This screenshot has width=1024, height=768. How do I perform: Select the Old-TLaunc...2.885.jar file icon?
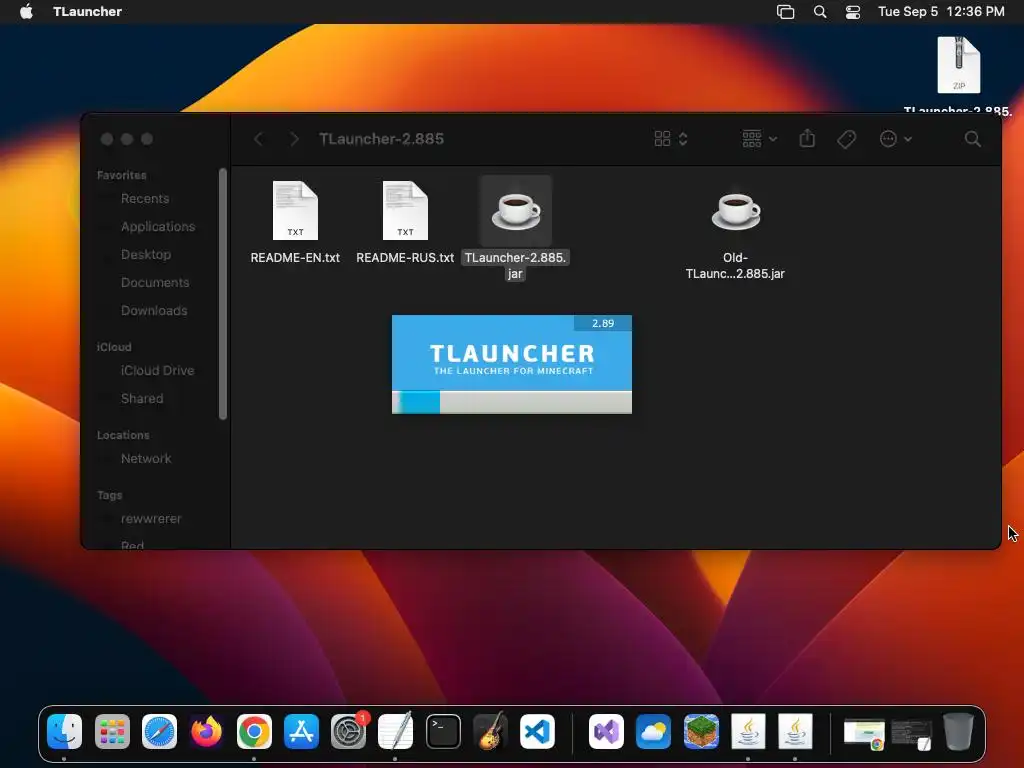[x=735, y=211]
